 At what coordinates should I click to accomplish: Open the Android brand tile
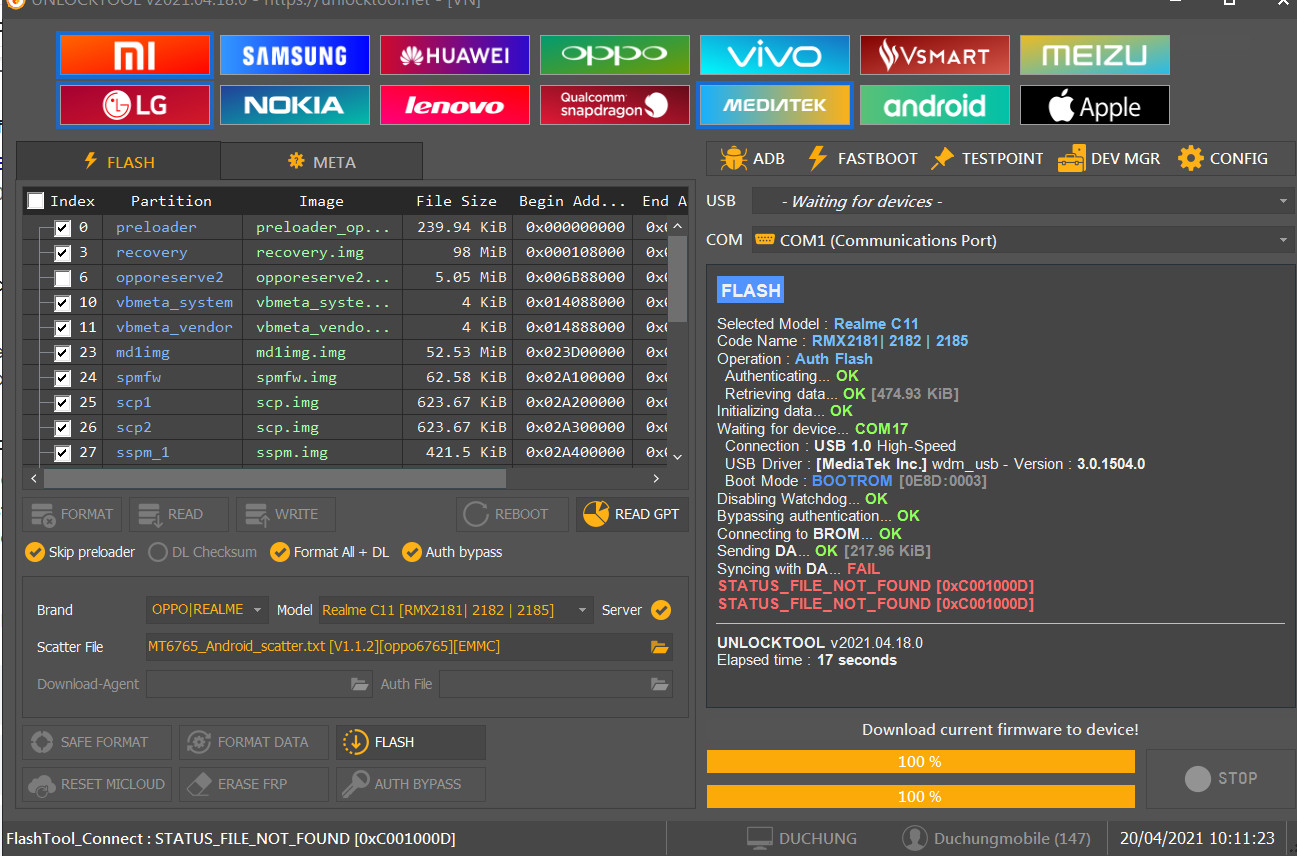pos(935,105)
